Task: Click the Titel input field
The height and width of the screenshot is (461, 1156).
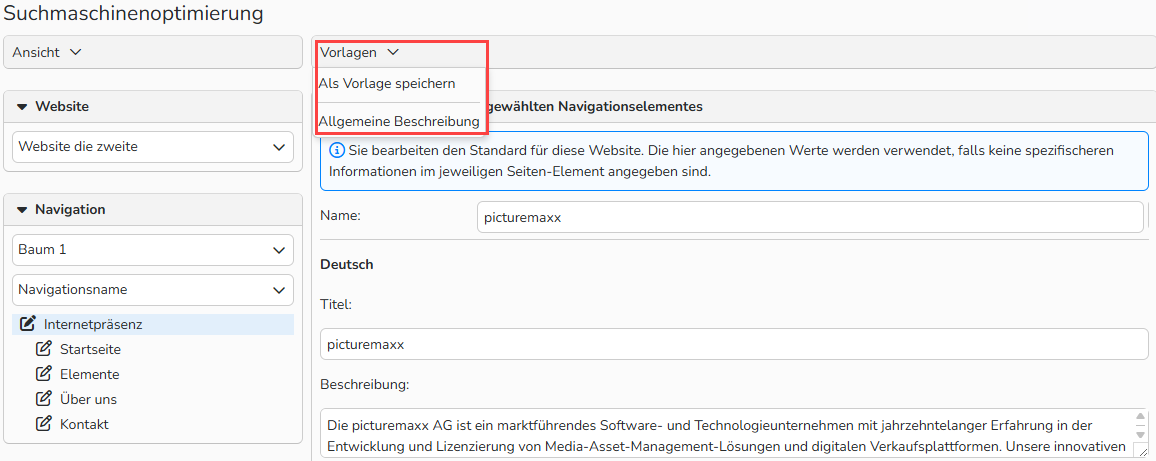Action: 734,344
